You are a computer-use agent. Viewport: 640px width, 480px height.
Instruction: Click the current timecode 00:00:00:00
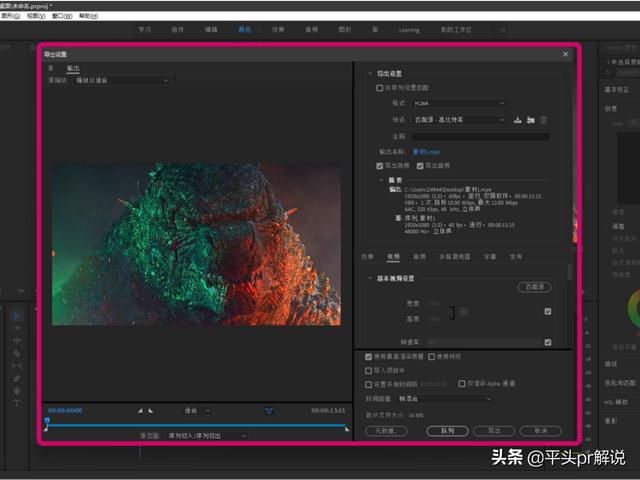click(65, 411)
